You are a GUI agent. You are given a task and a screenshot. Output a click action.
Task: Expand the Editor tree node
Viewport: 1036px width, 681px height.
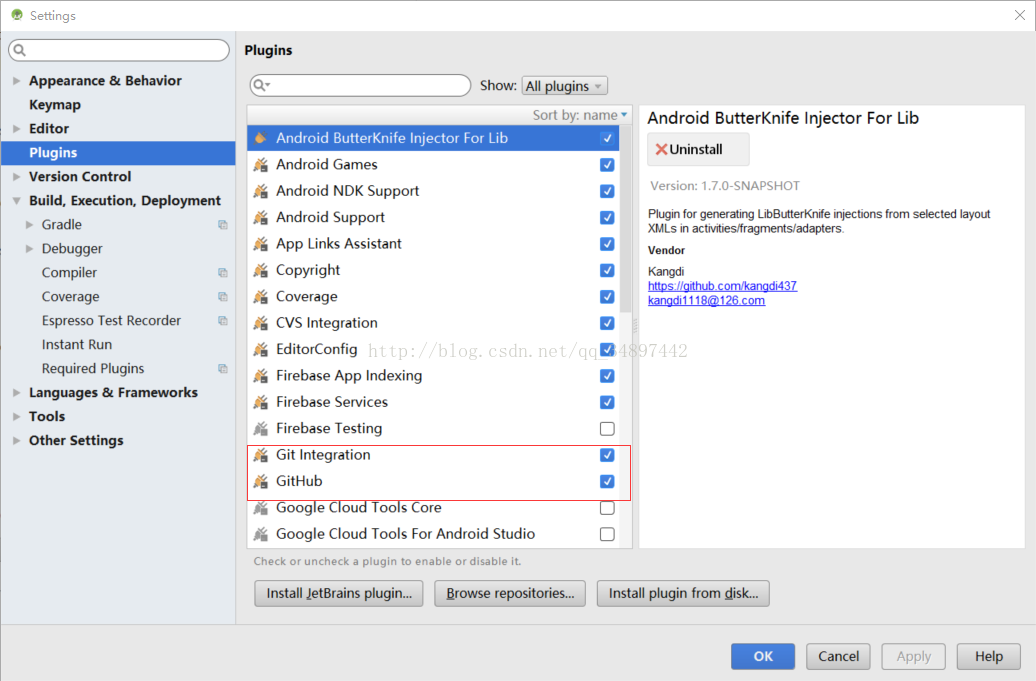coord(17,129)
